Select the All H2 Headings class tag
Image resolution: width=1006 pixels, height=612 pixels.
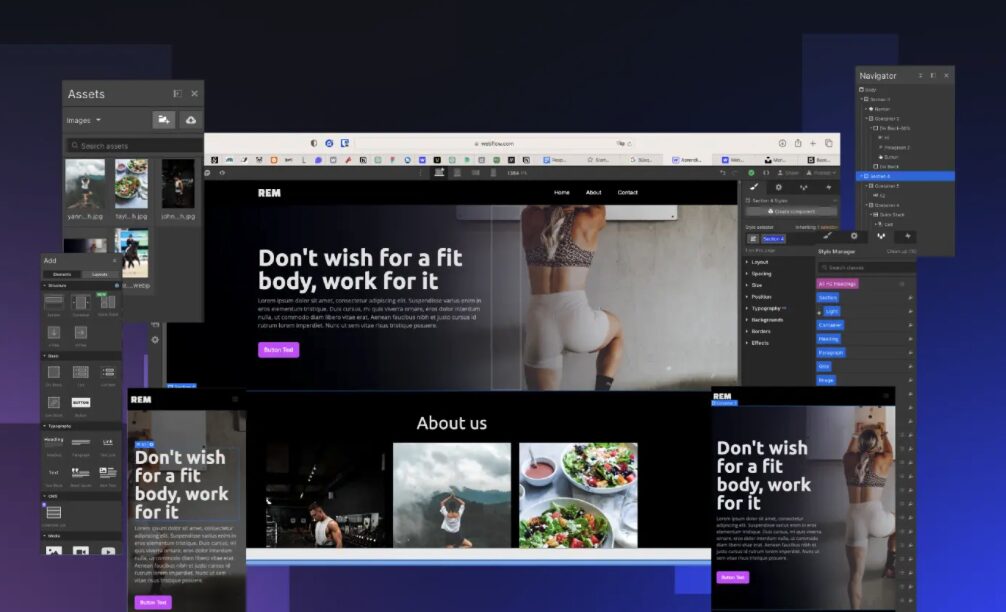tap(837, 283)
